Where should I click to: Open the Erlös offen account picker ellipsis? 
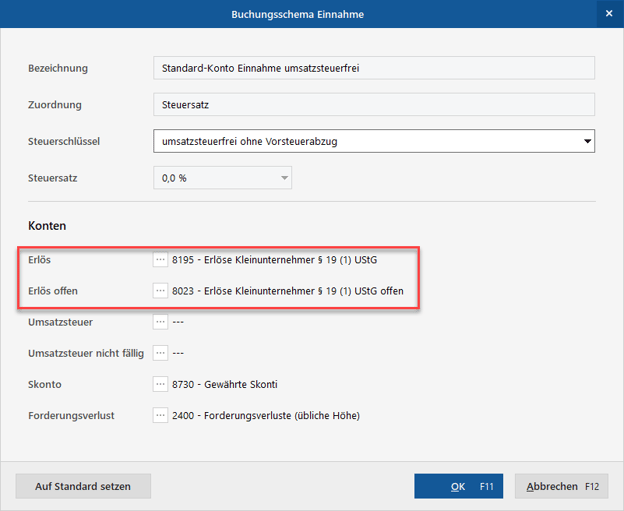160,291
